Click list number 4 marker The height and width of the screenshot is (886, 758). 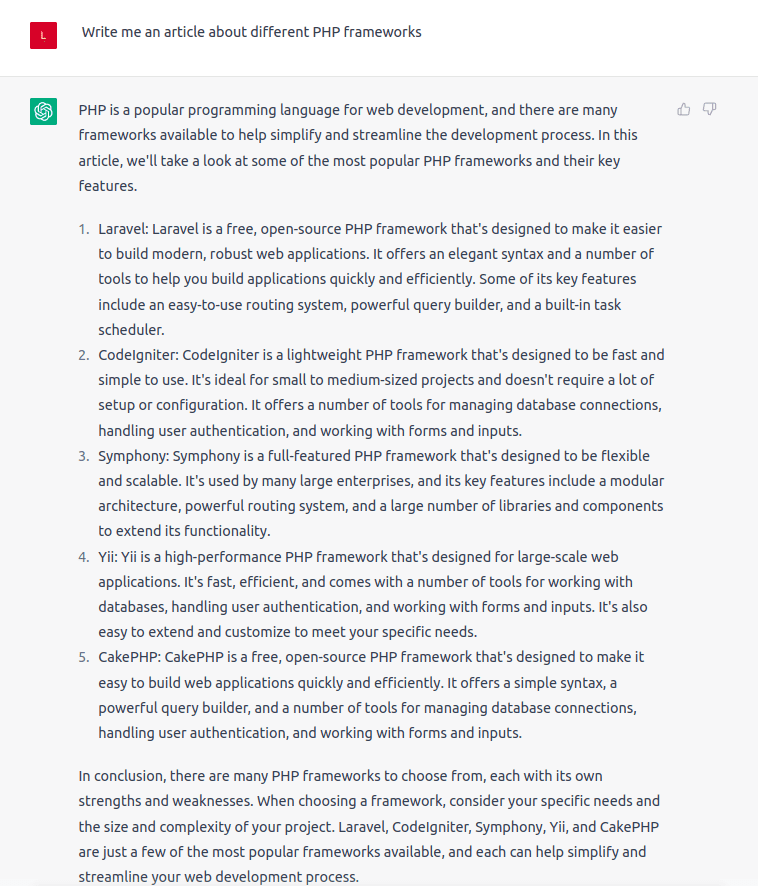point(84,556)
